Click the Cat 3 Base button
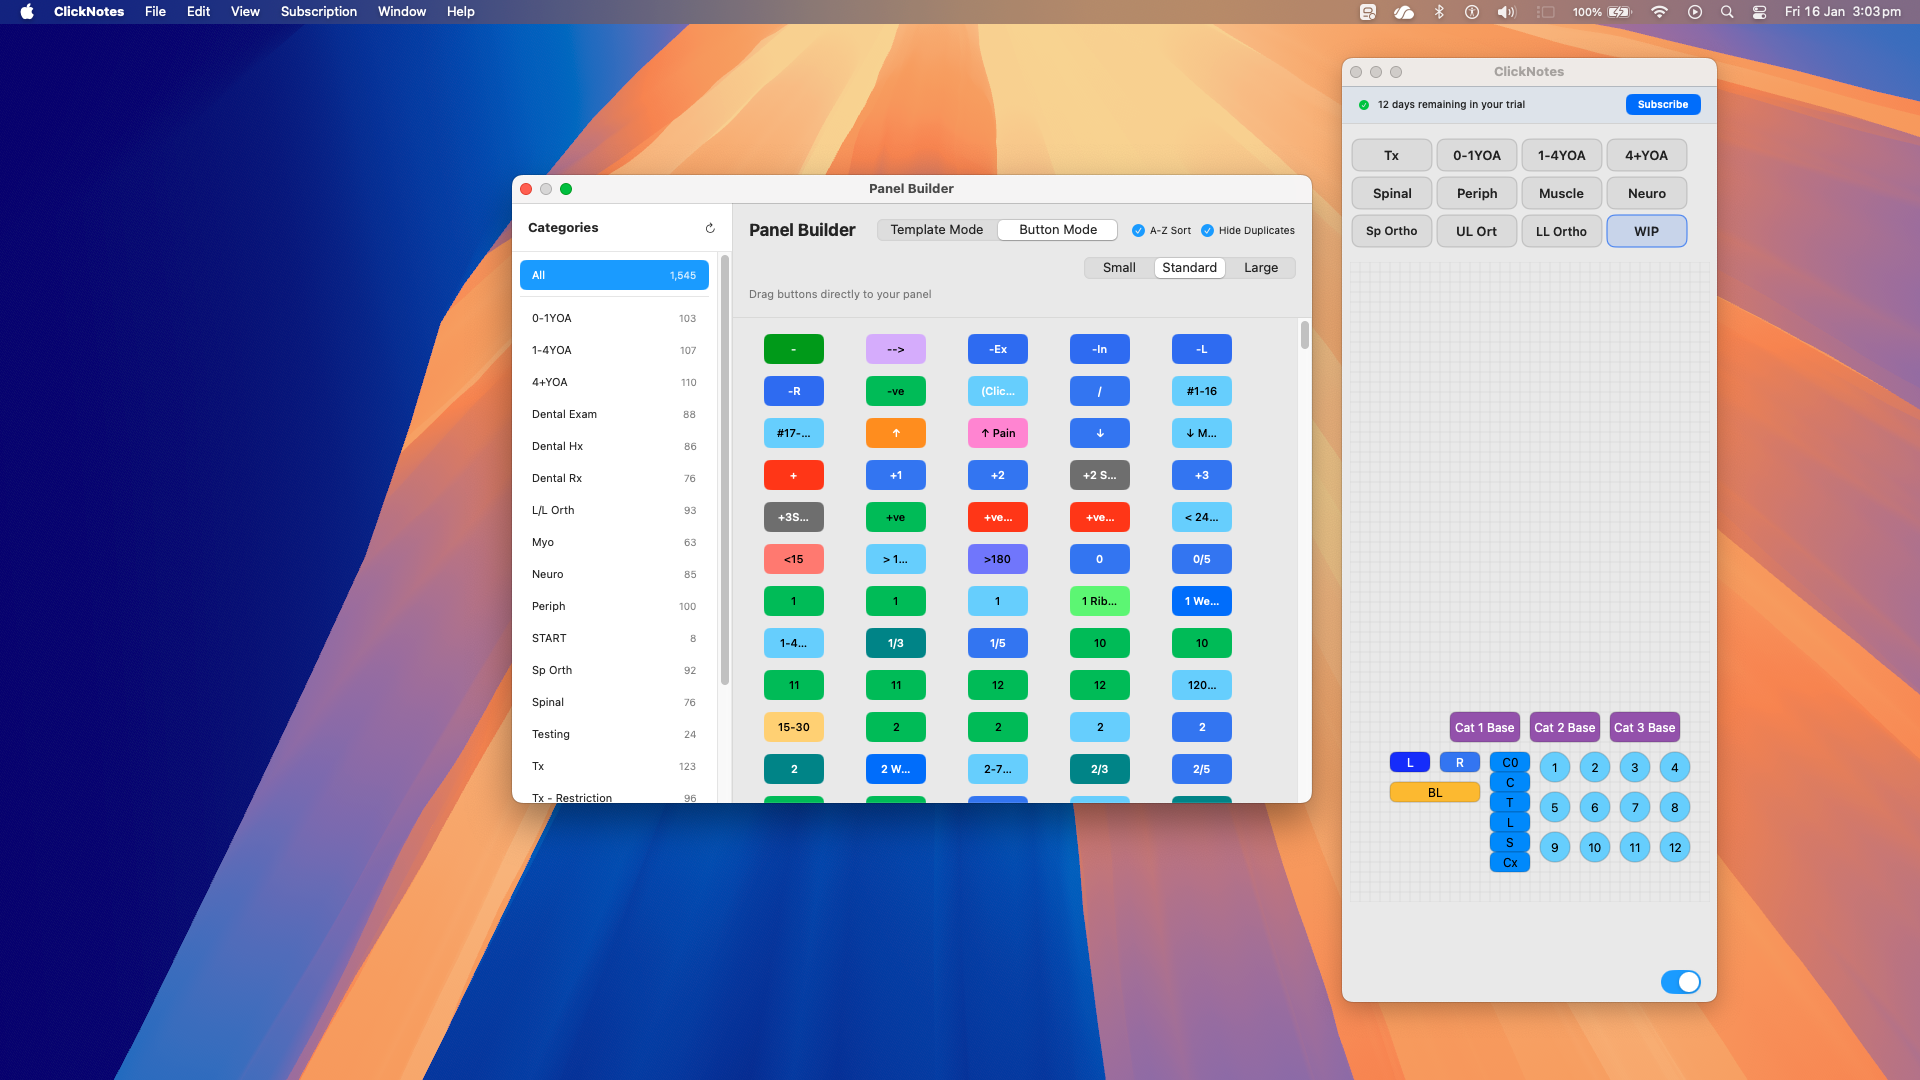The height and width of the screenshot is (1080, 1920). 1645,728
